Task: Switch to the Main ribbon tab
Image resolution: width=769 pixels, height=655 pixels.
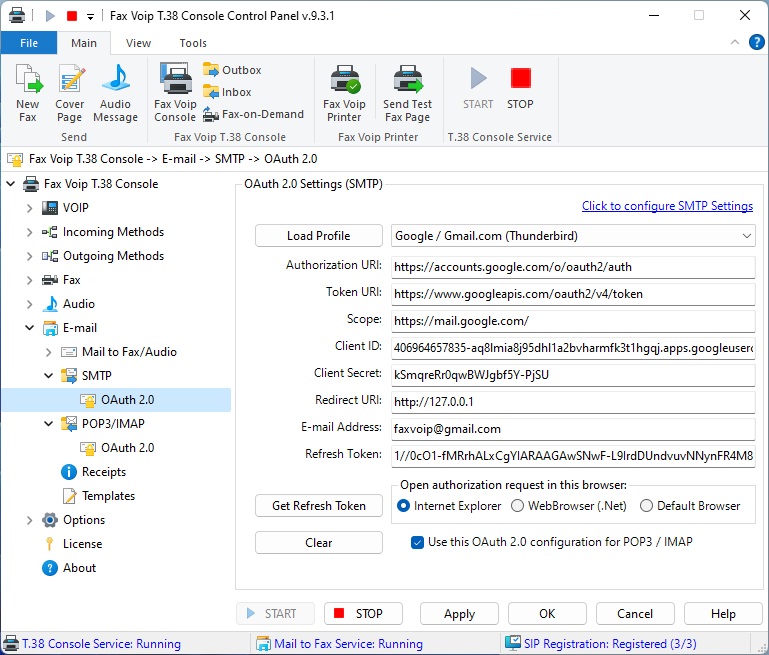Action: coord(84,43)
